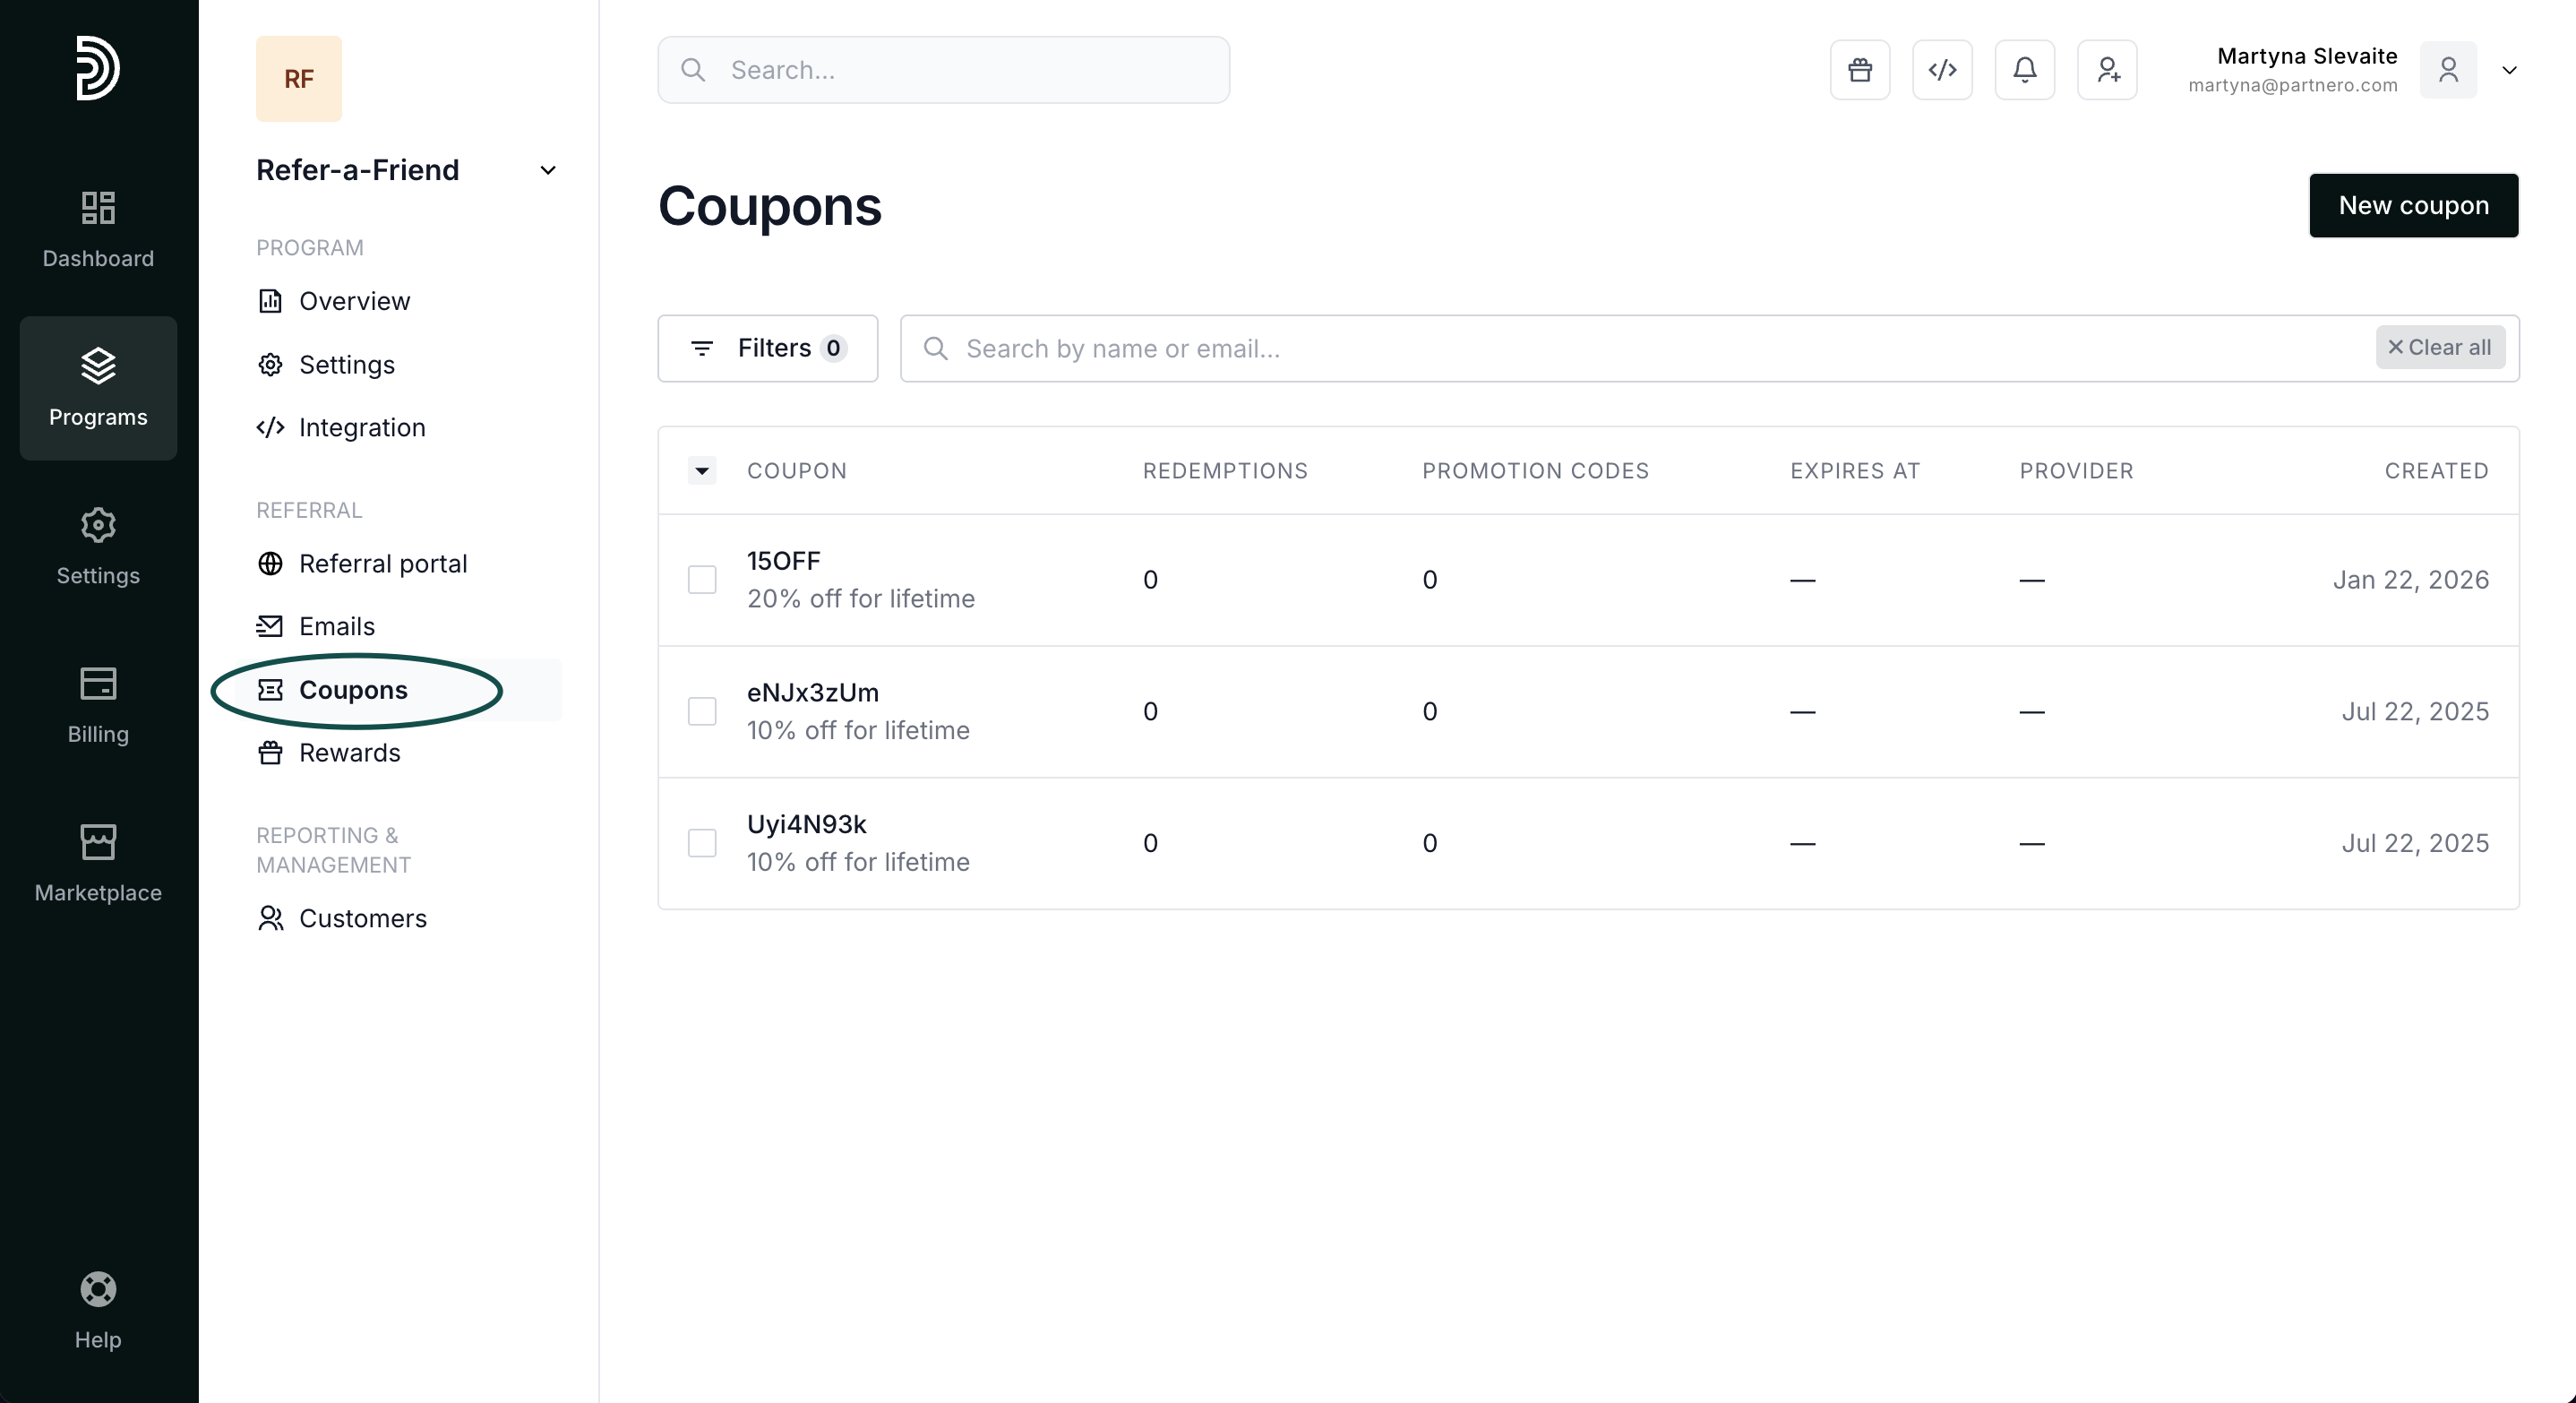Open the select-all dropdown in table header

point(702,471)
